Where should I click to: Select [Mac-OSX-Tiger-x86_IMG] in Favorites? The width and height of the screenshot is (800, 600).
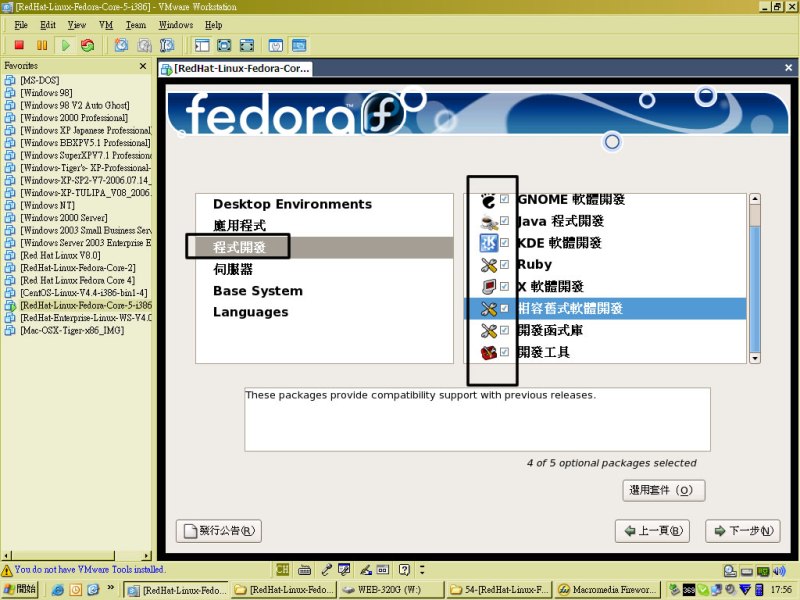[x=72, y=330]
